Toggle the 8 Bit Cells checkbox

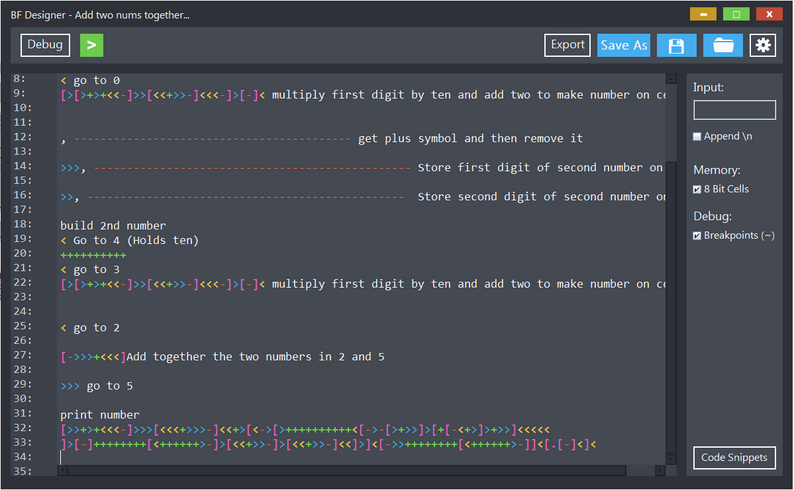tap(697, 189)
